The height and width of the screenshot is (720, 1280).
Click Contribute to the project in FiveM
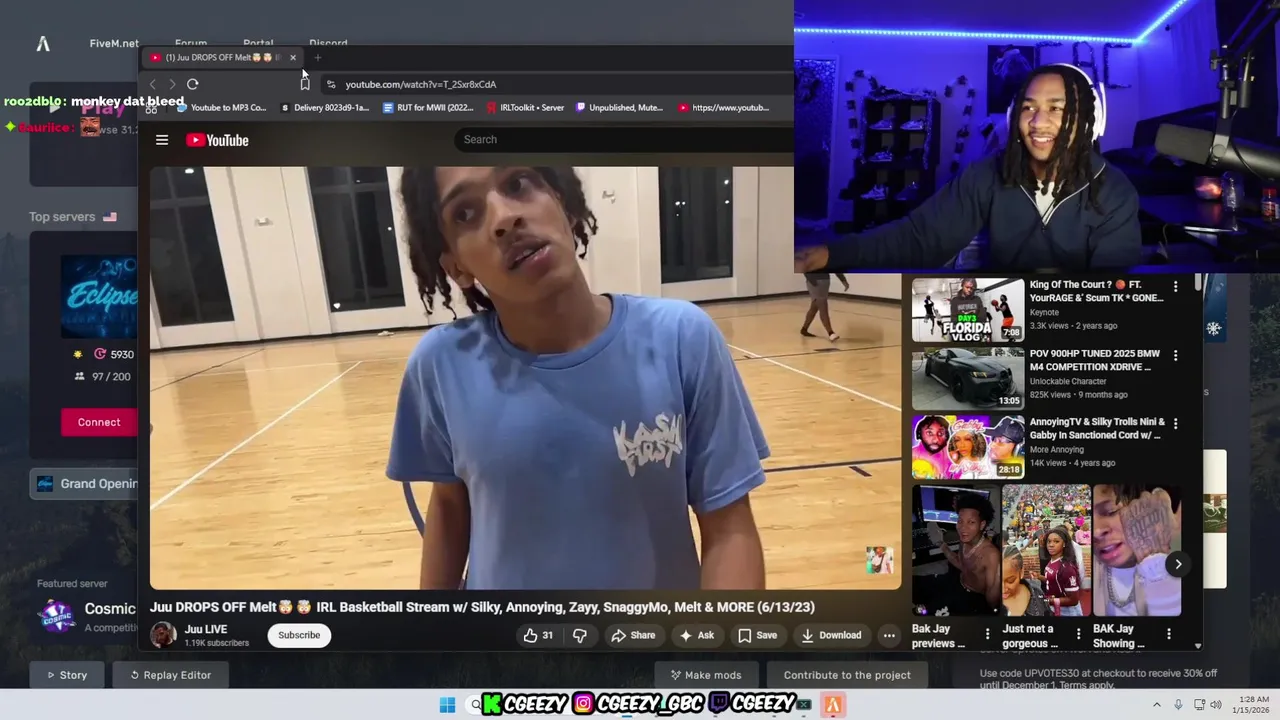click(x=847, y=675)
